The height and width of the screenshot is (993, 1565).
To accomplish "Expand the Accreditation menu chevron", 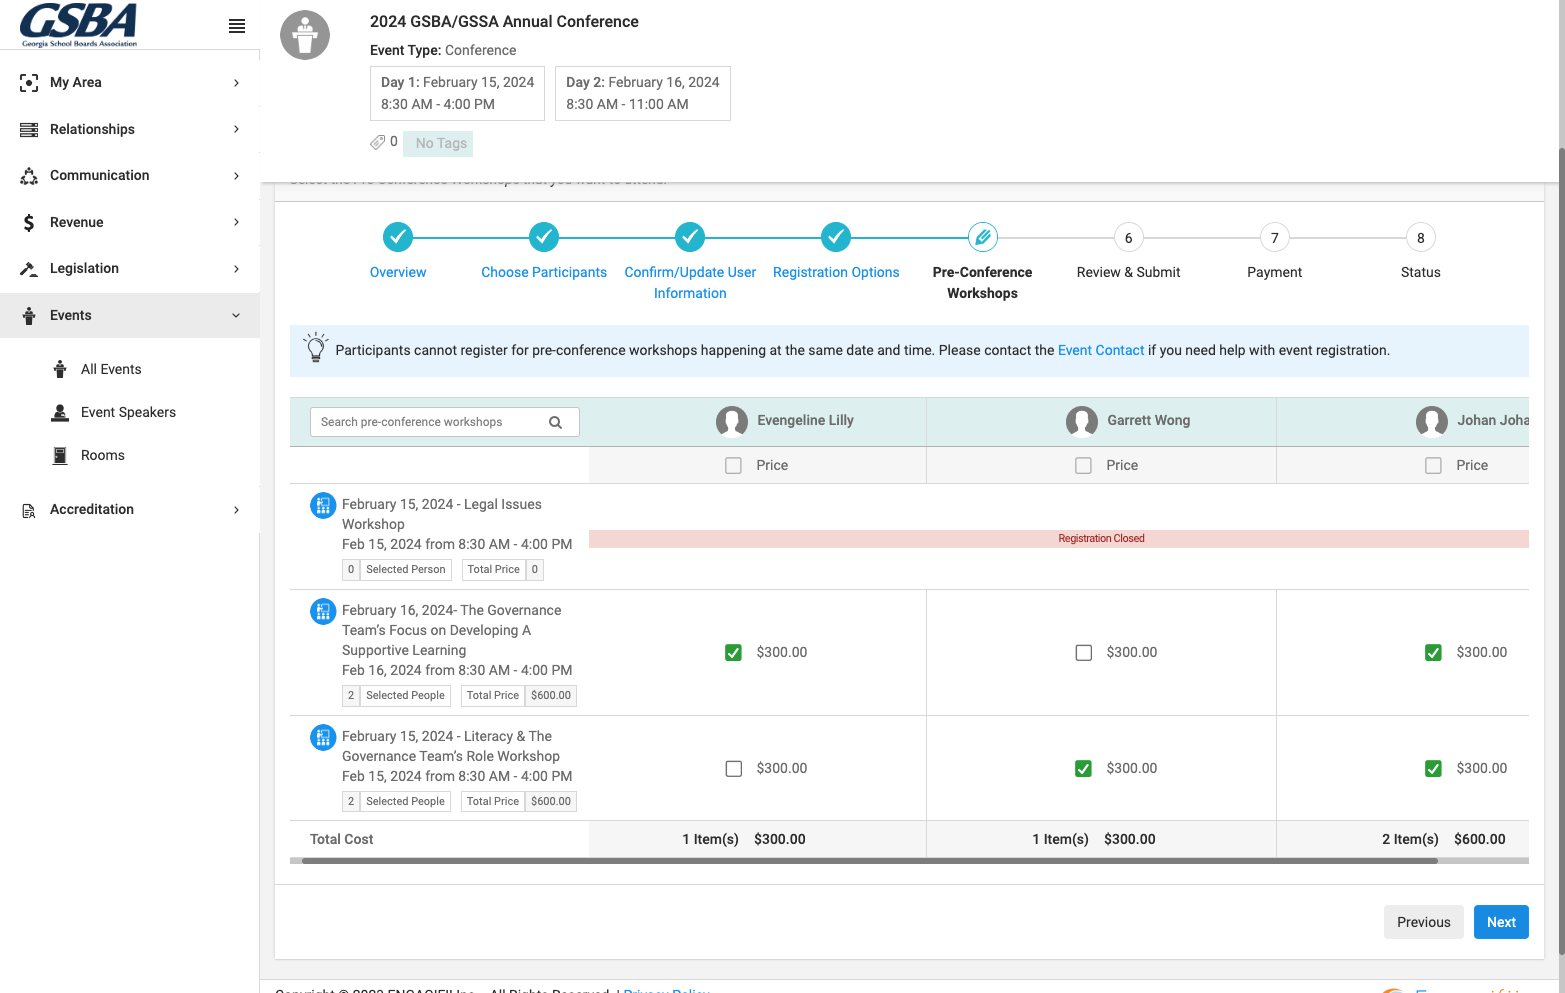I will (x=237, y=510).
